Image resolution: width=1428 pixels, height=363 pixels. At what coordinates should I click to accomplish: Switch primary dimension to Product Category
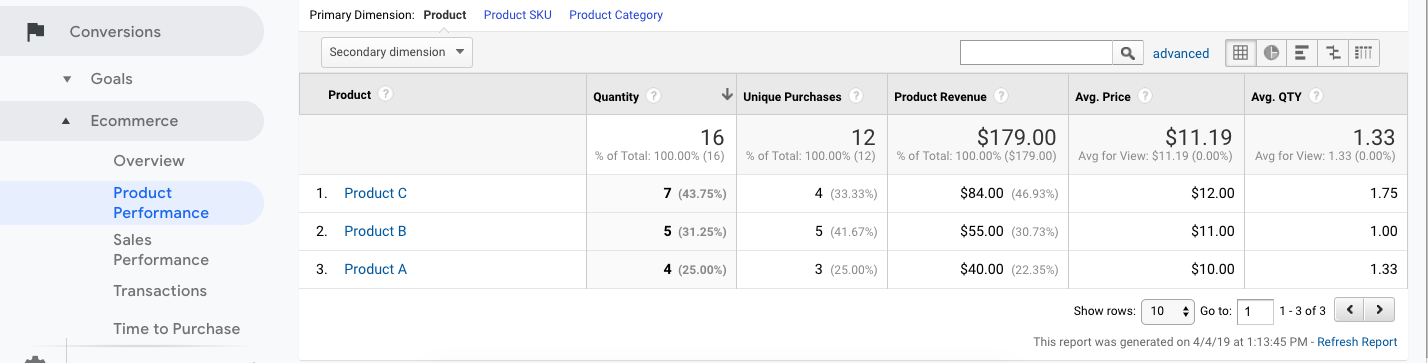click(616, 15)
